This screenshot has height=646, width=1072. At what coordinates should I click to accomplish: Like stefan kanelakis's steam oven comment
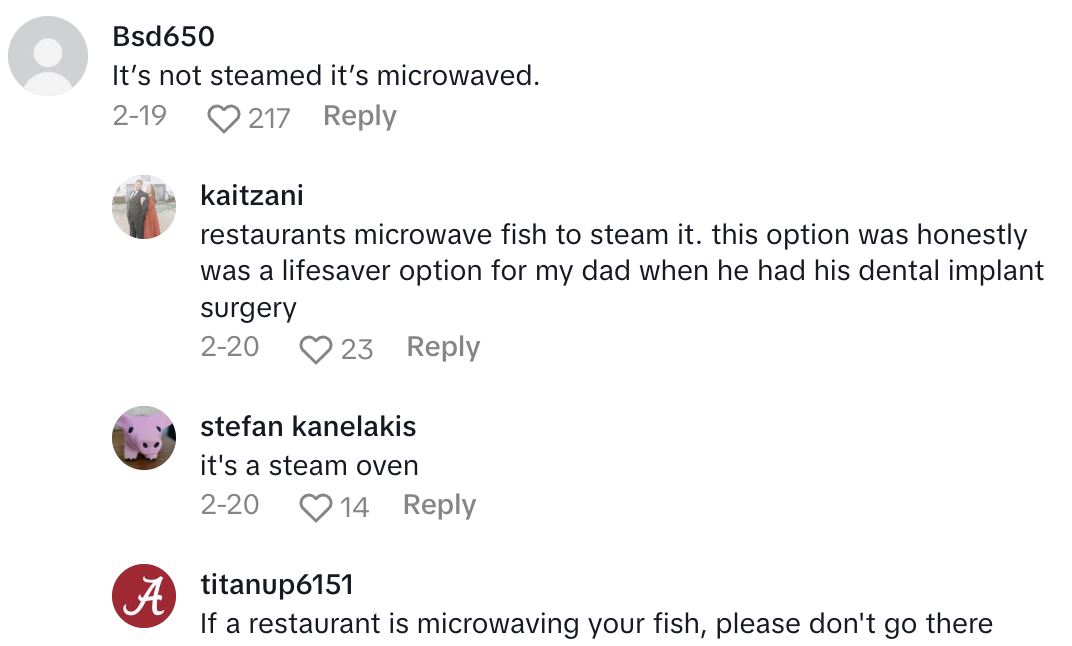pos(316,507)
